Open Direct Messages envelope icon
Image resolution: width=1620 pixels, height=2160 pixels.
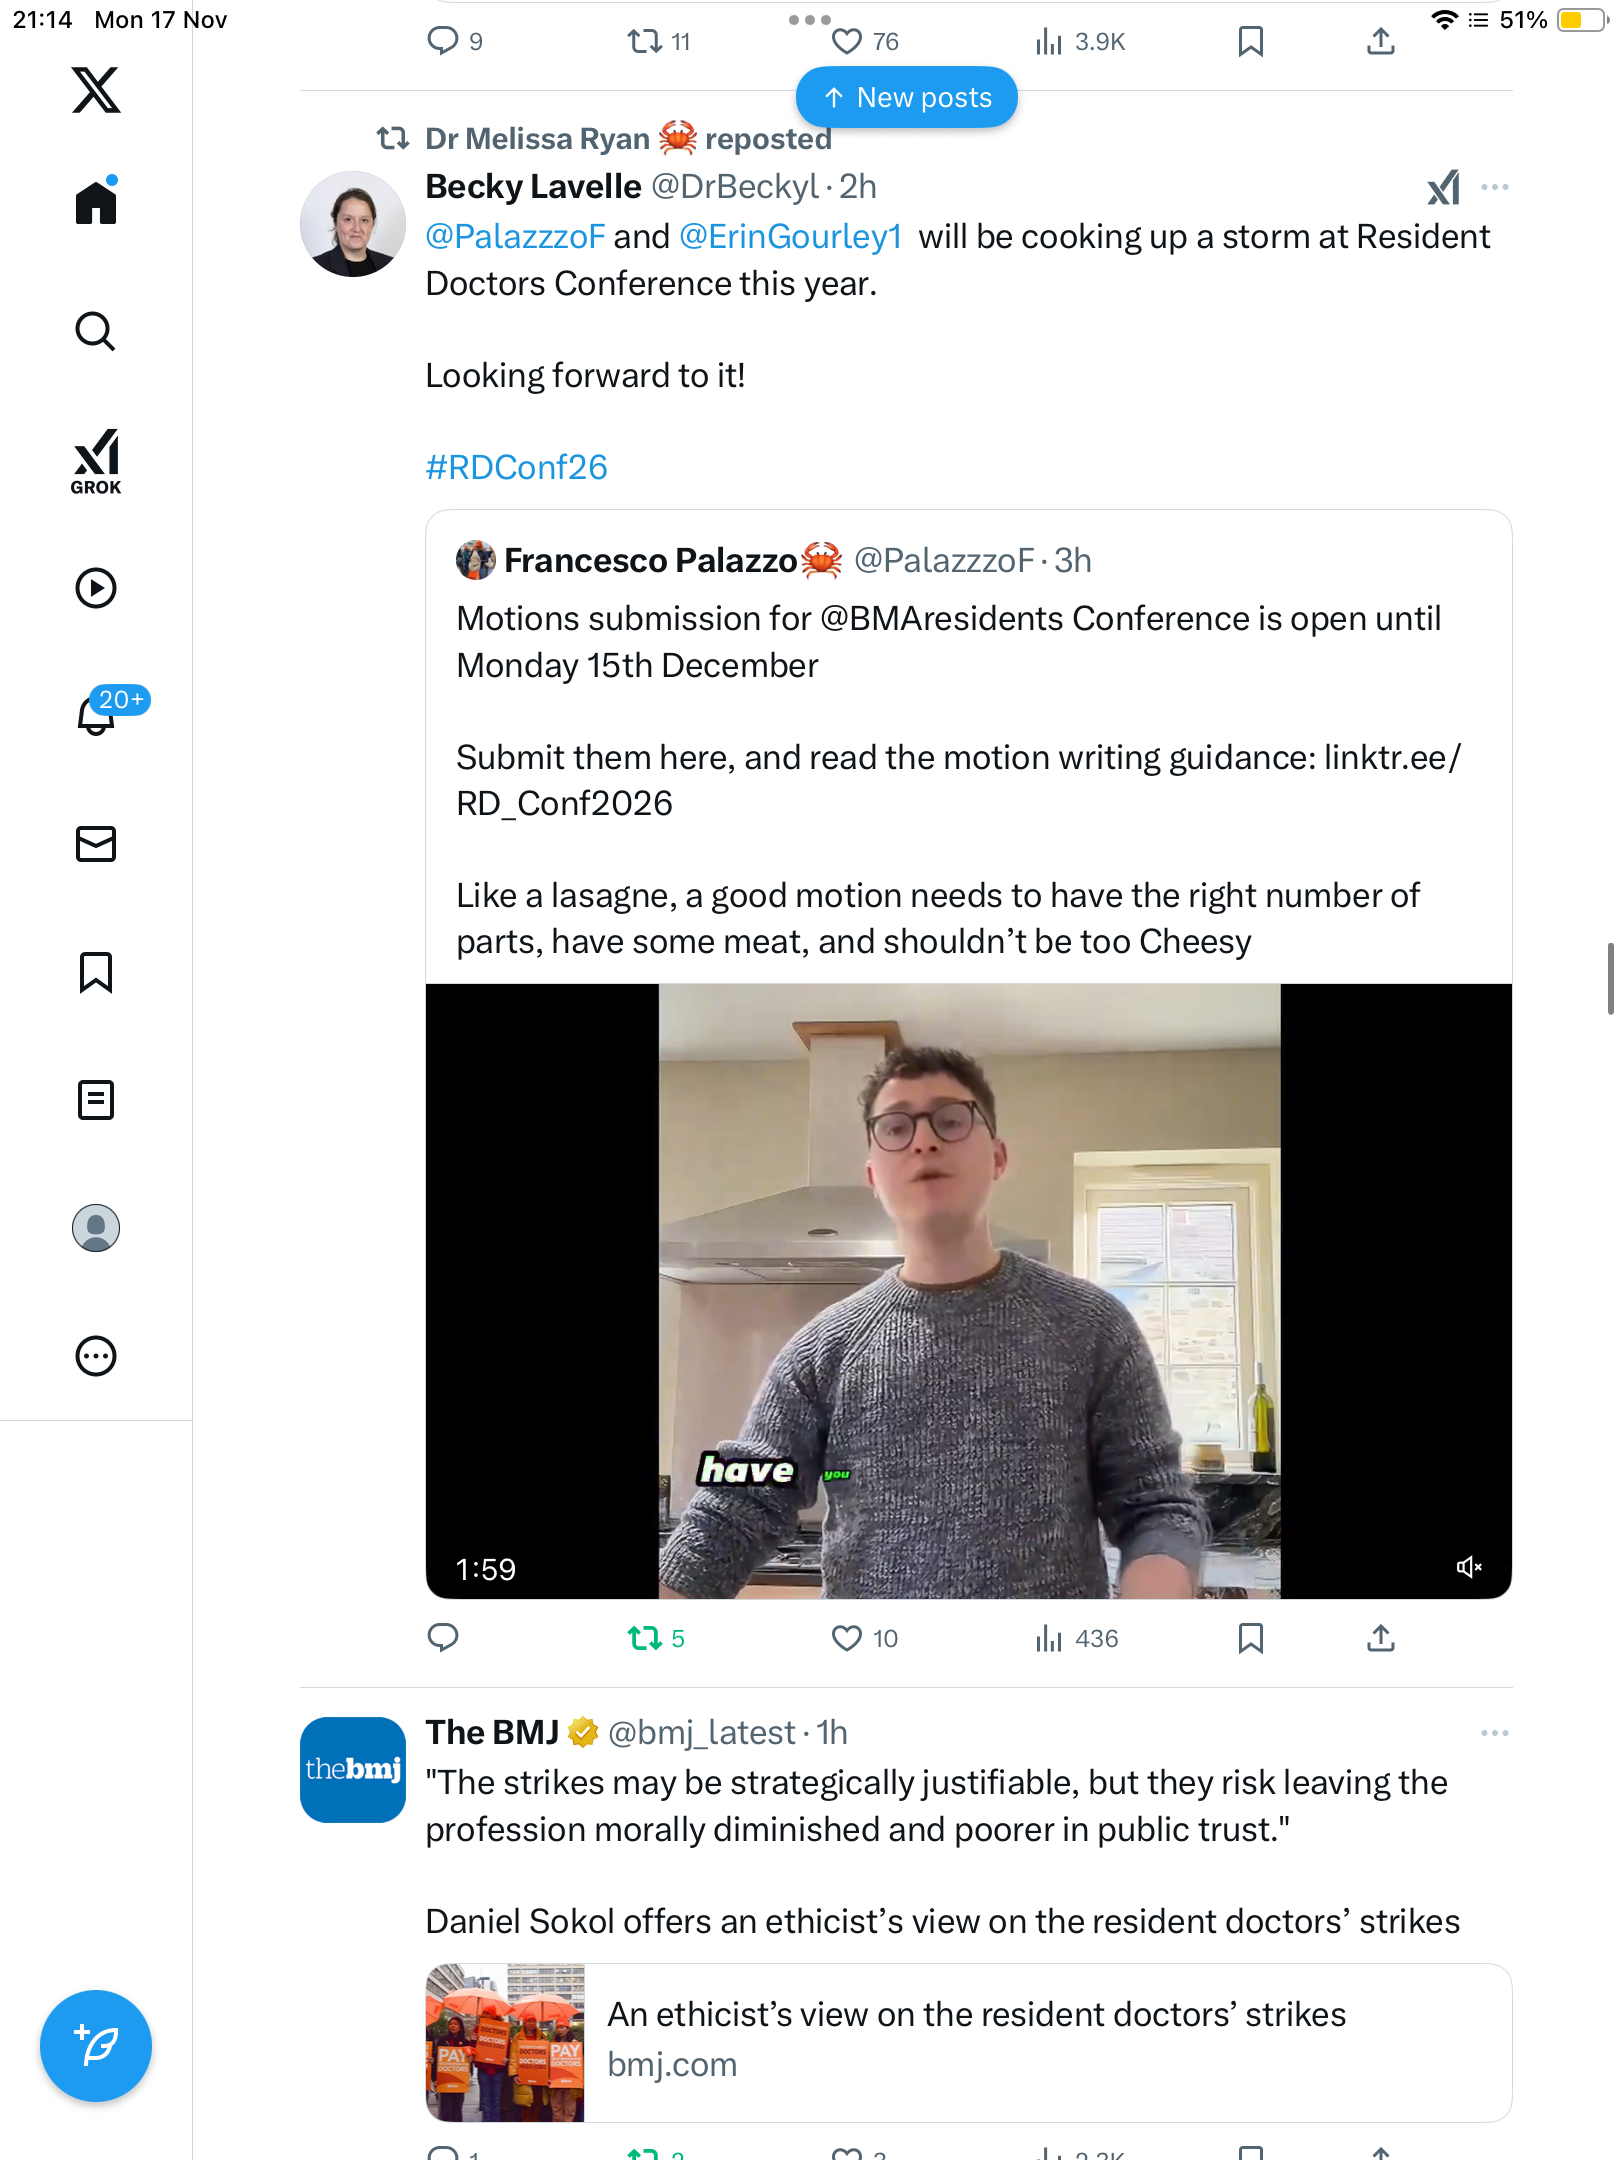(x=96, y=844)
